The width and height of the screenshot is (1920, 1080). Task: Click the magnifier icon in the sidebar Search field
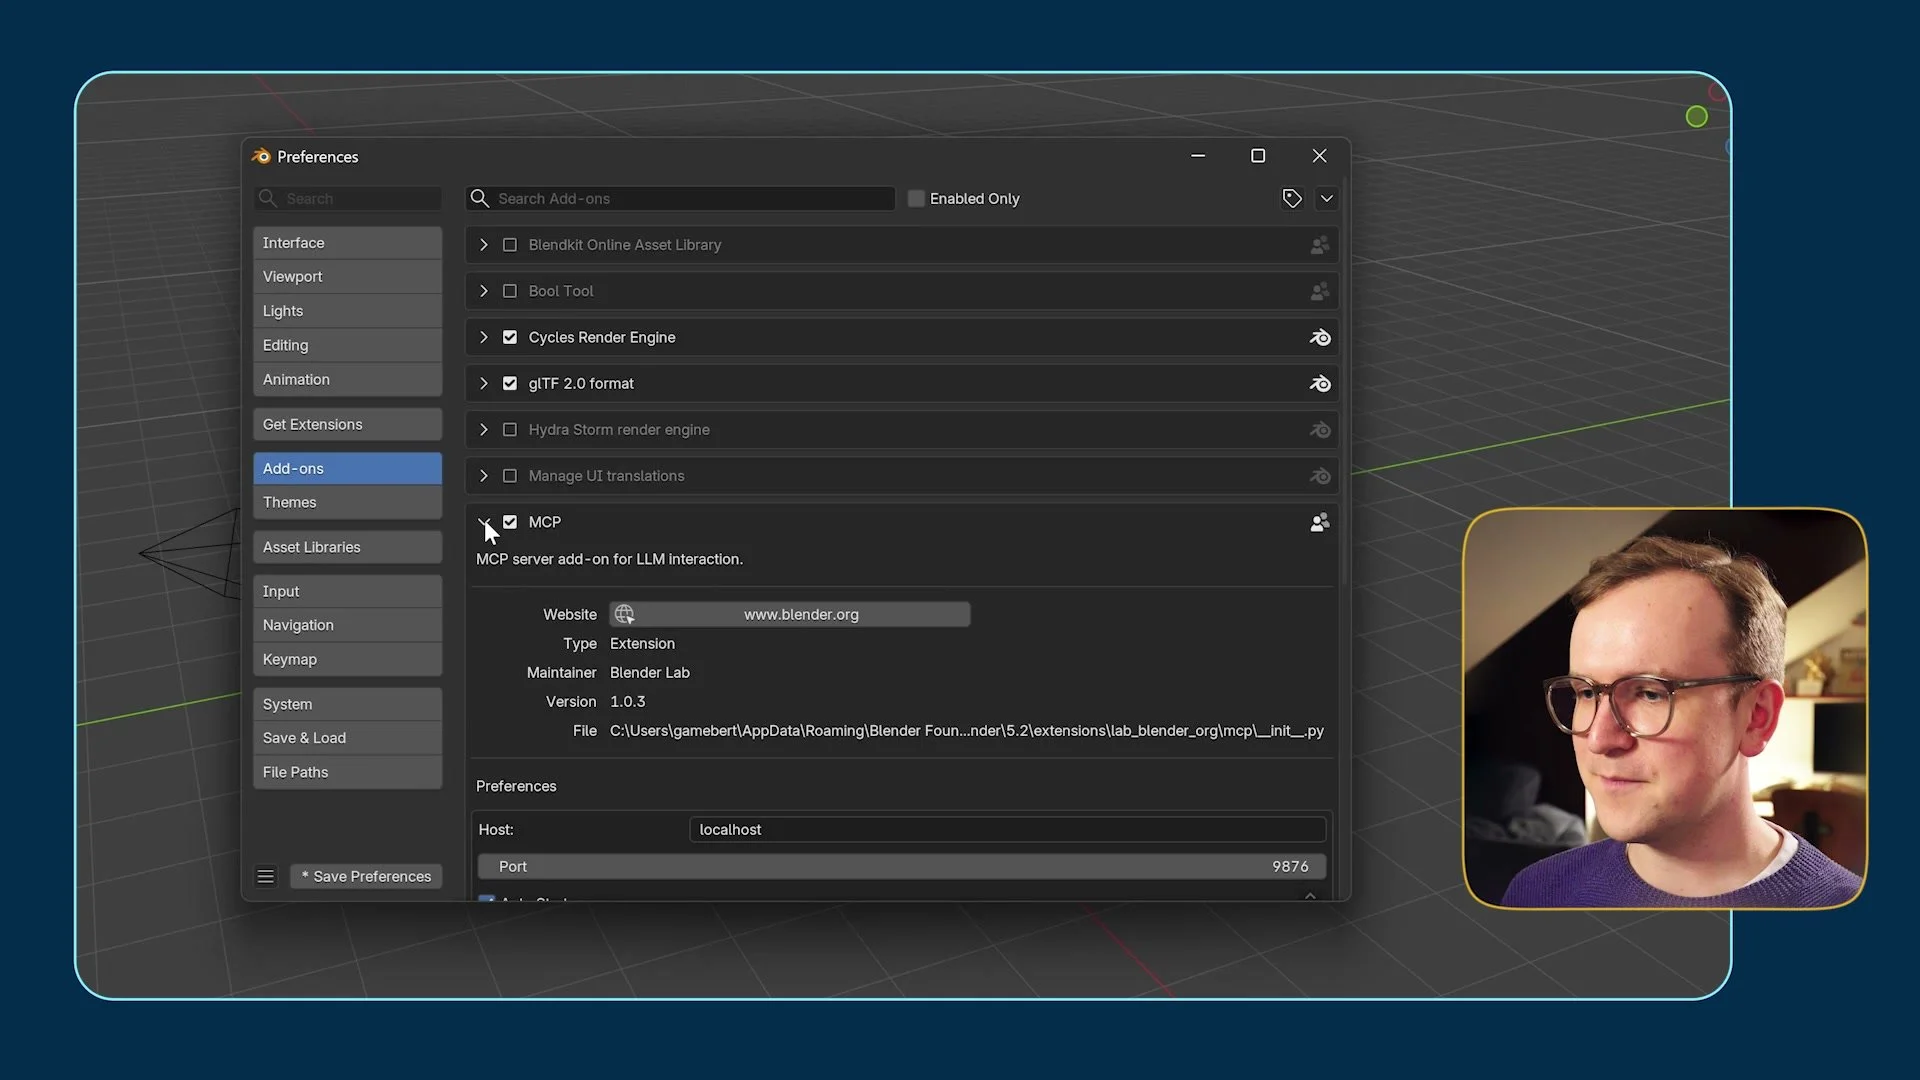tap(267, 198)
